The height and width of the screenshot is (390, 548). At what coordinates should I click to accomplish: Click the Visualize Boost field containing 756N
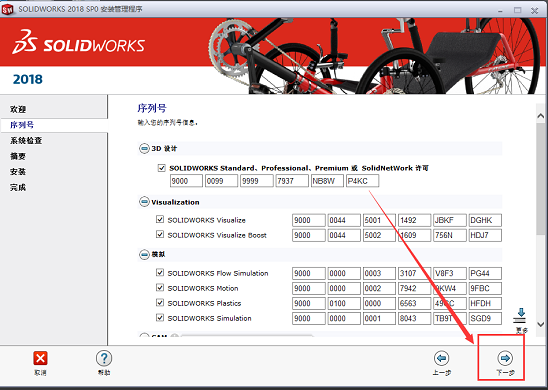(450, 235)
